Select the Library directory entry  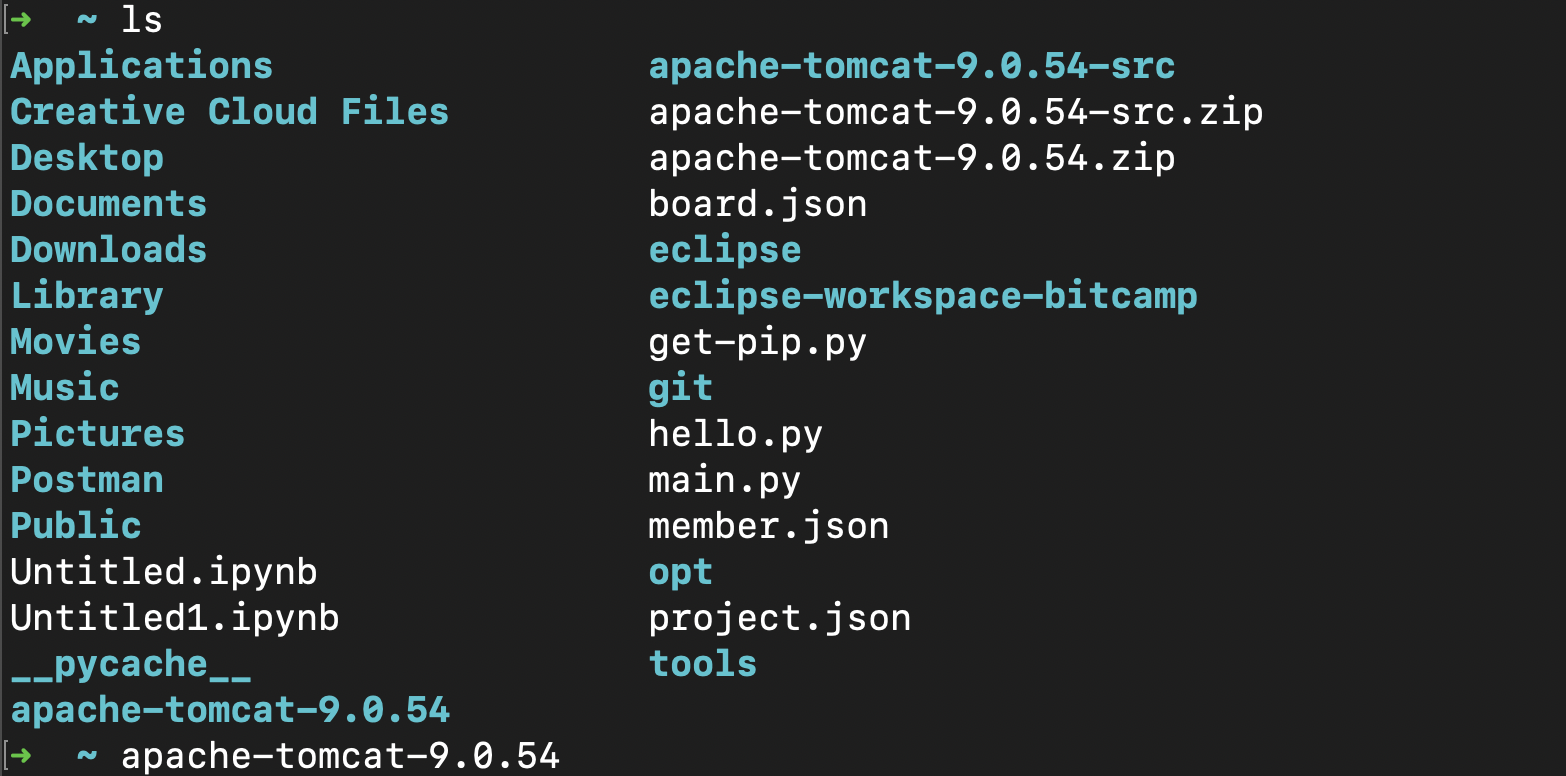click(87, 296)
